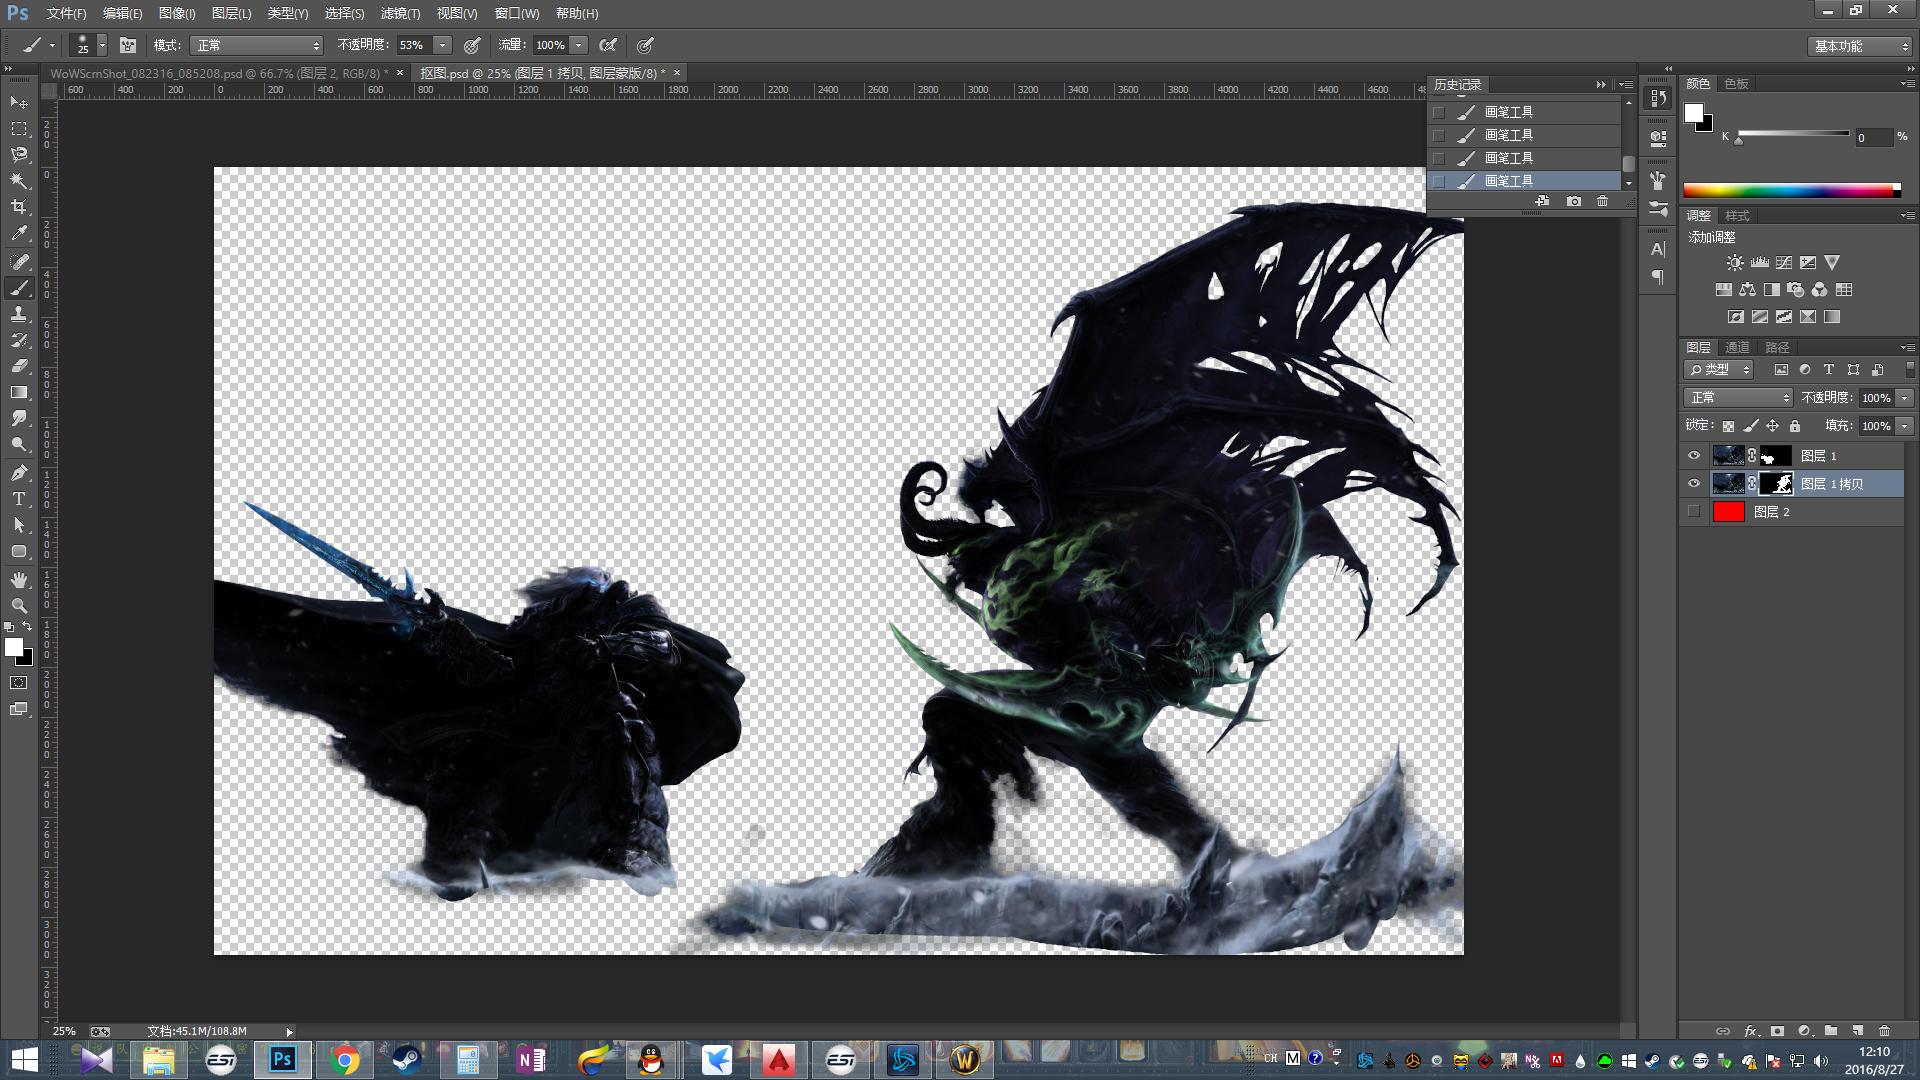Image resolution: width=1920 pixels, height=1080 pixels.
Task: Select the Horizontal Type tool
Action: click(19, 499)
